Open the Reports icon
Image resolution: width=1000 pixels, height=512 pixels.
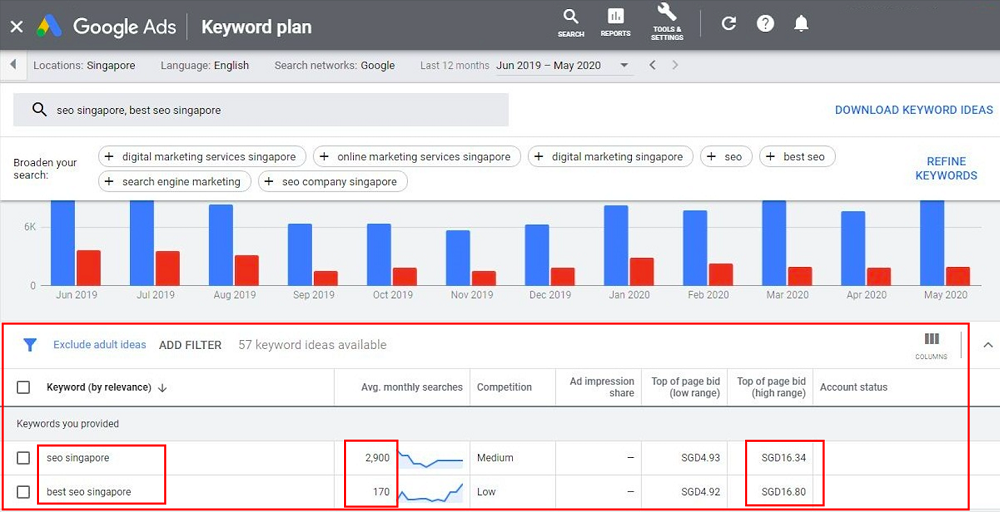click(615, 23)
